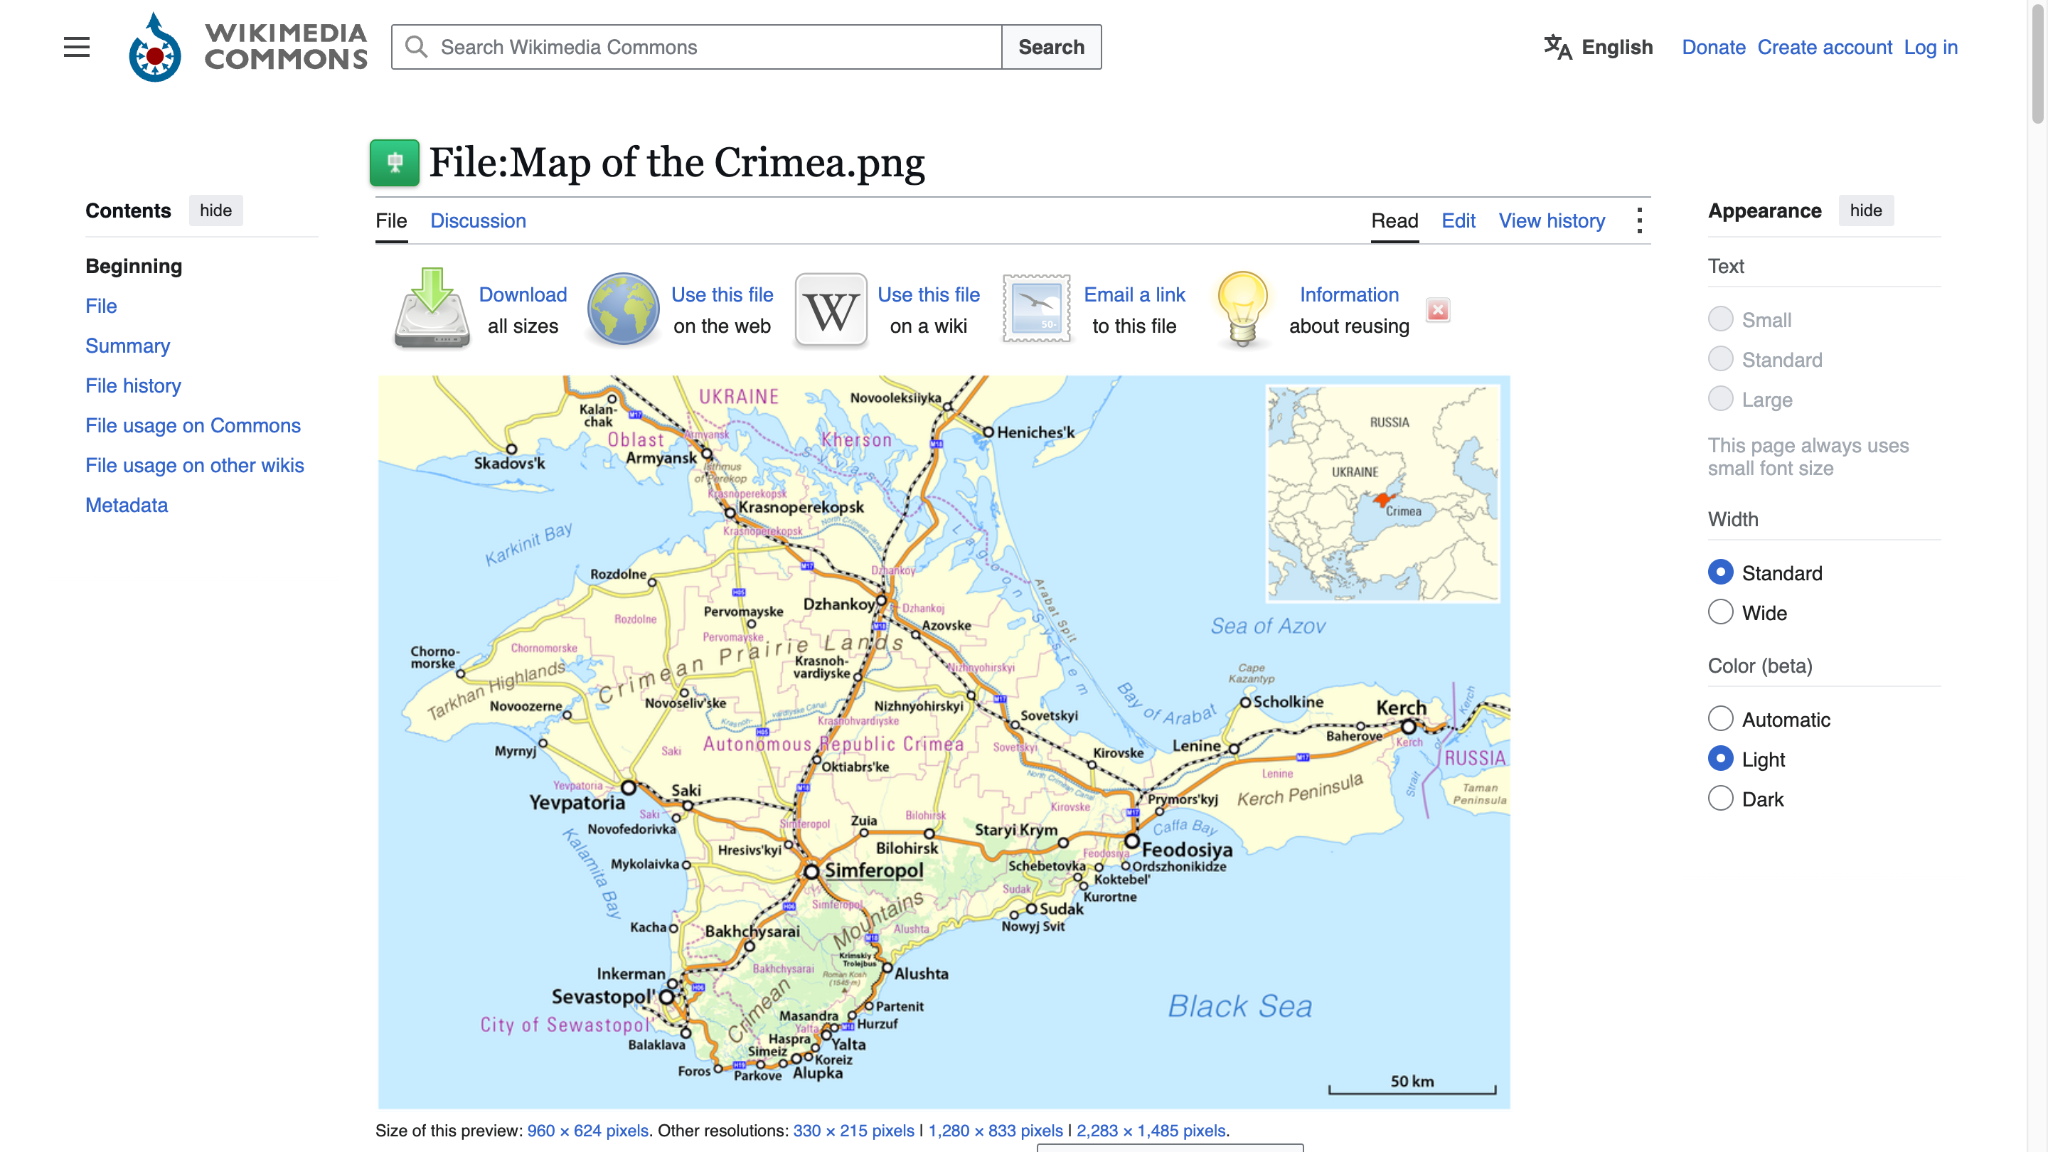Viewport: 2048px width, 1152px height.
Task: Open the hamburger main menu
Action: click(x=77, y=47)
